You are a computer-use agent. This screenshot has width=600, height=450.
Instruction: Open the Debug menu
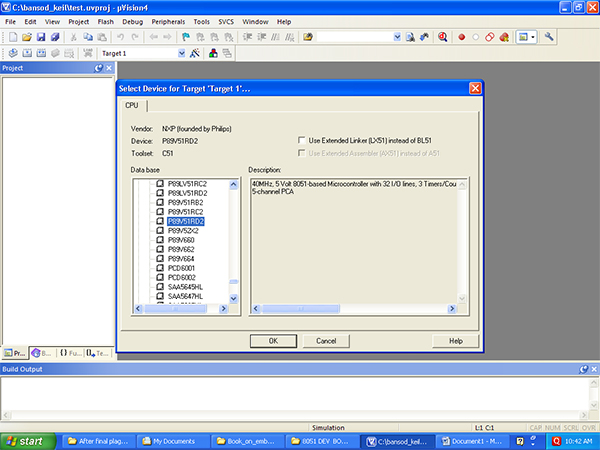132,22
